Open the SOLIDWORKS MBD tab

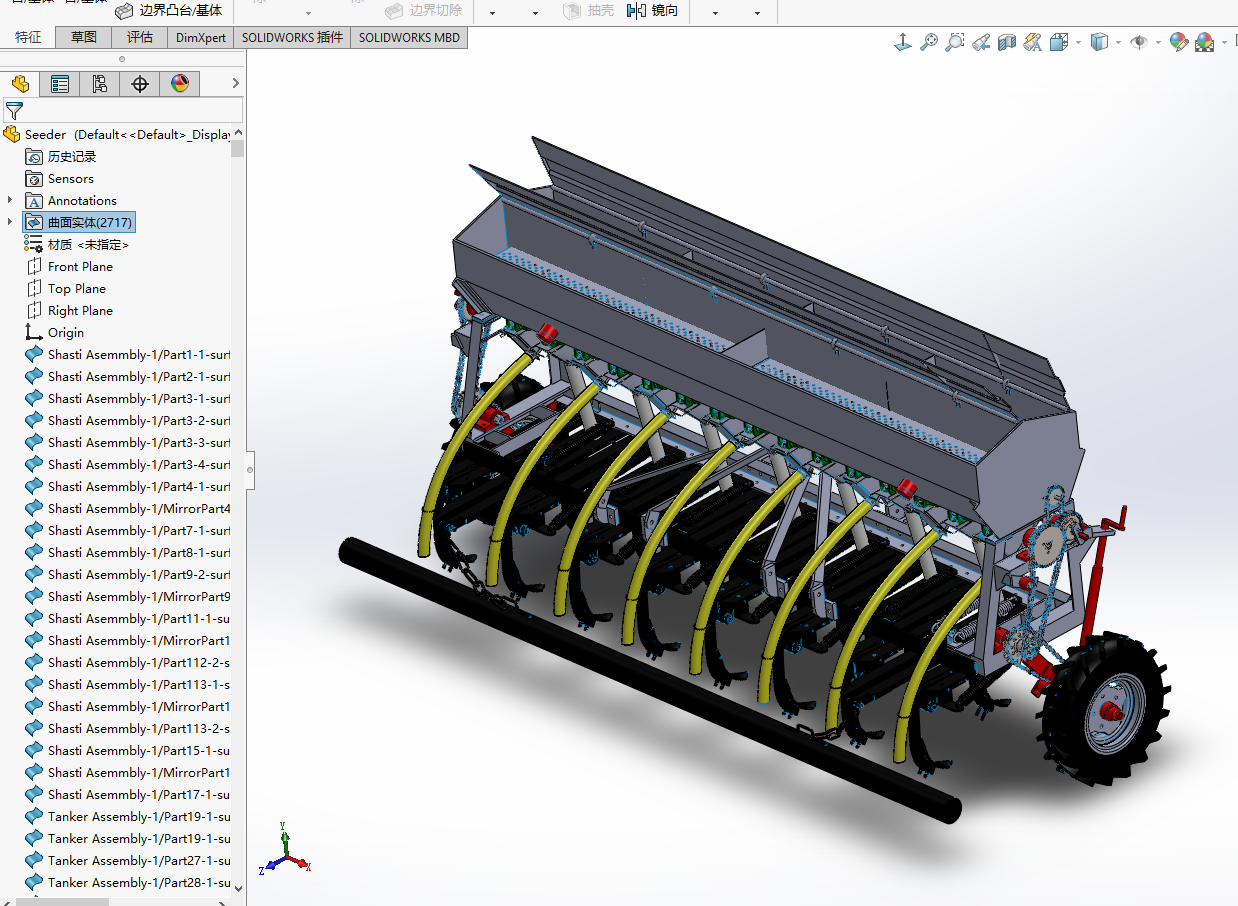[408, 37]
